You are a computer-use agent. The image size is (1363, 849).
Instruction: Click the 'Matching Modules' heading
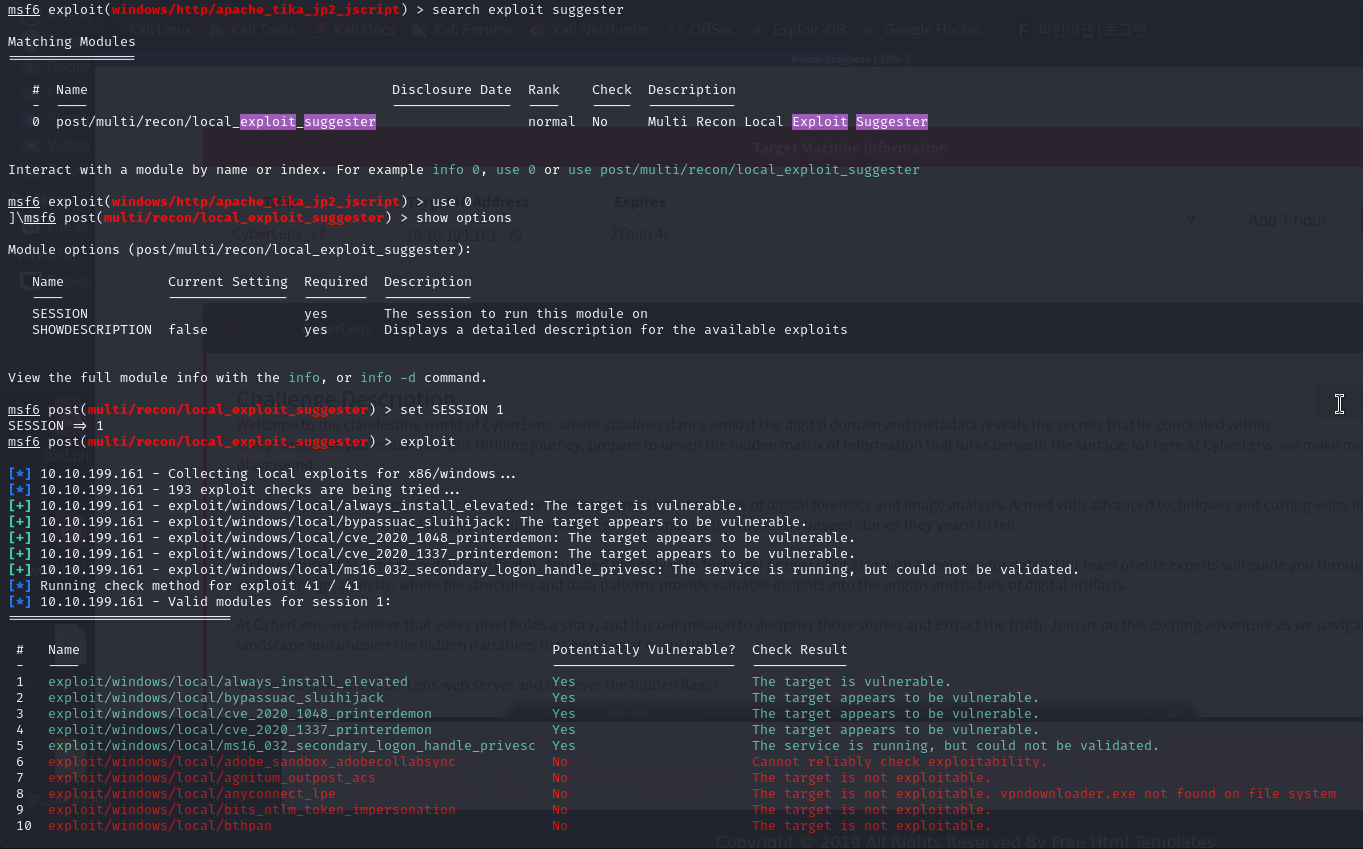point(72,42)
